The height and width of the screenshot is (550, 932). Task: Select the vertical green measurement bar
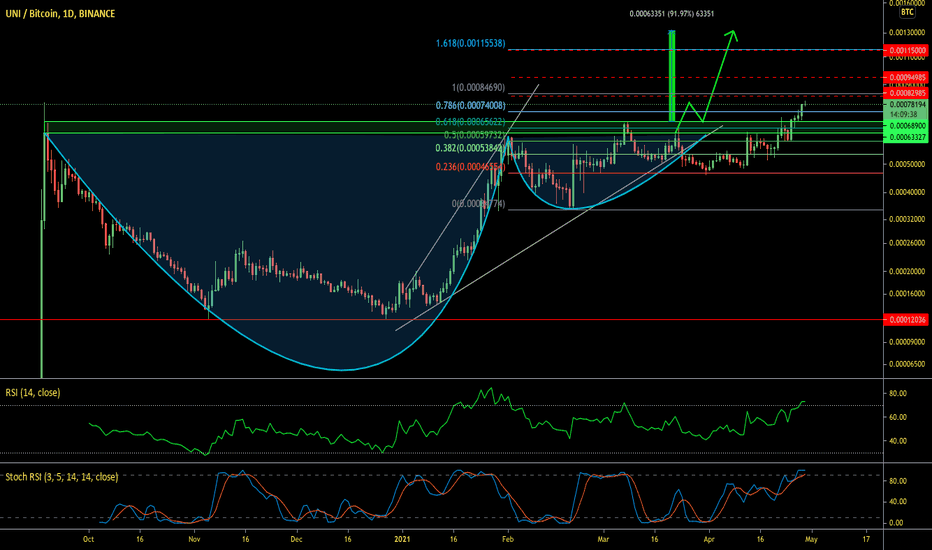(672, 76)
